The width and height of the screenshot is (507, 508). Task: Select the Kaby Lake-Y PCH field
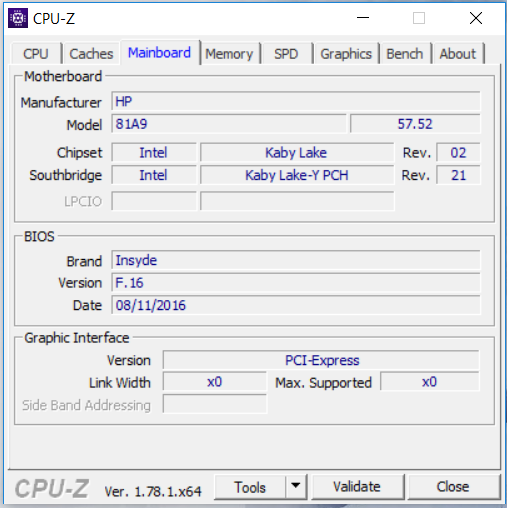pos(297,175)
